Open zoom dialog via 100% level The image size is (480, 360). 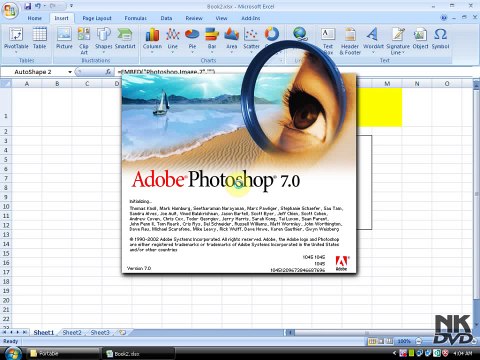[404, 341]
